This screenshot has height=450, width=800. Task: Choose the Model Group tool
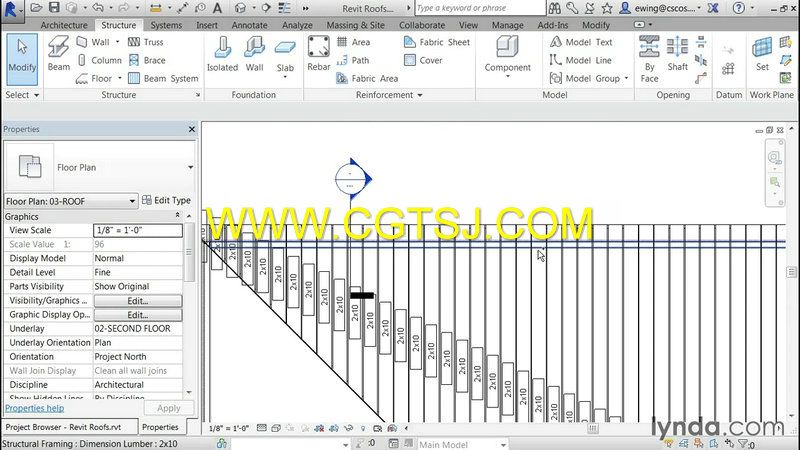click(584, 79)
